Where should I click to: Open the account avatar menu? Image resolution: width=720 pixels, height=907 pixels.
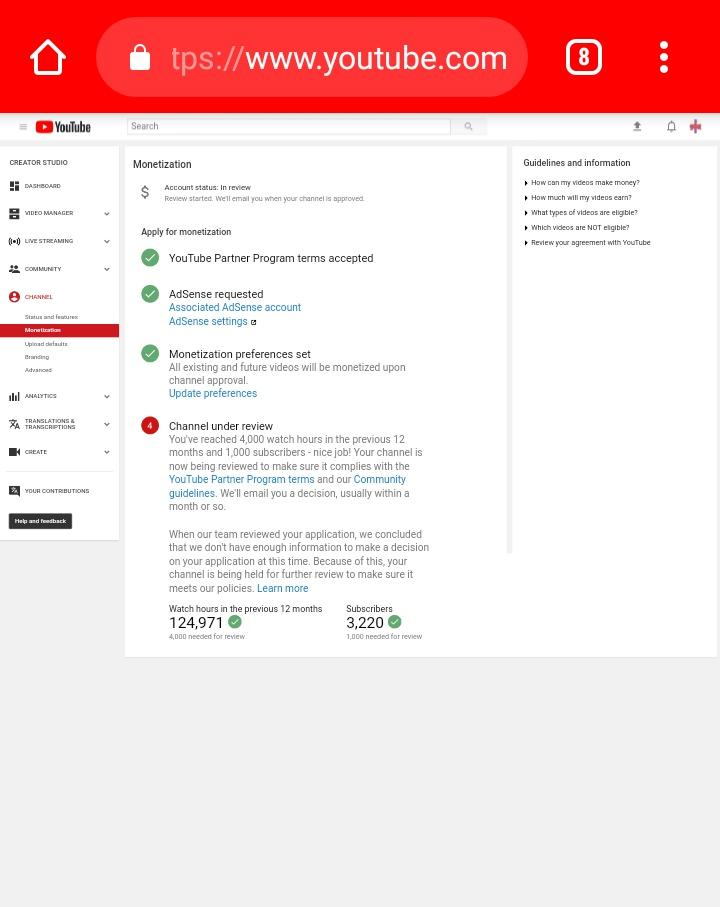(696, 126)
